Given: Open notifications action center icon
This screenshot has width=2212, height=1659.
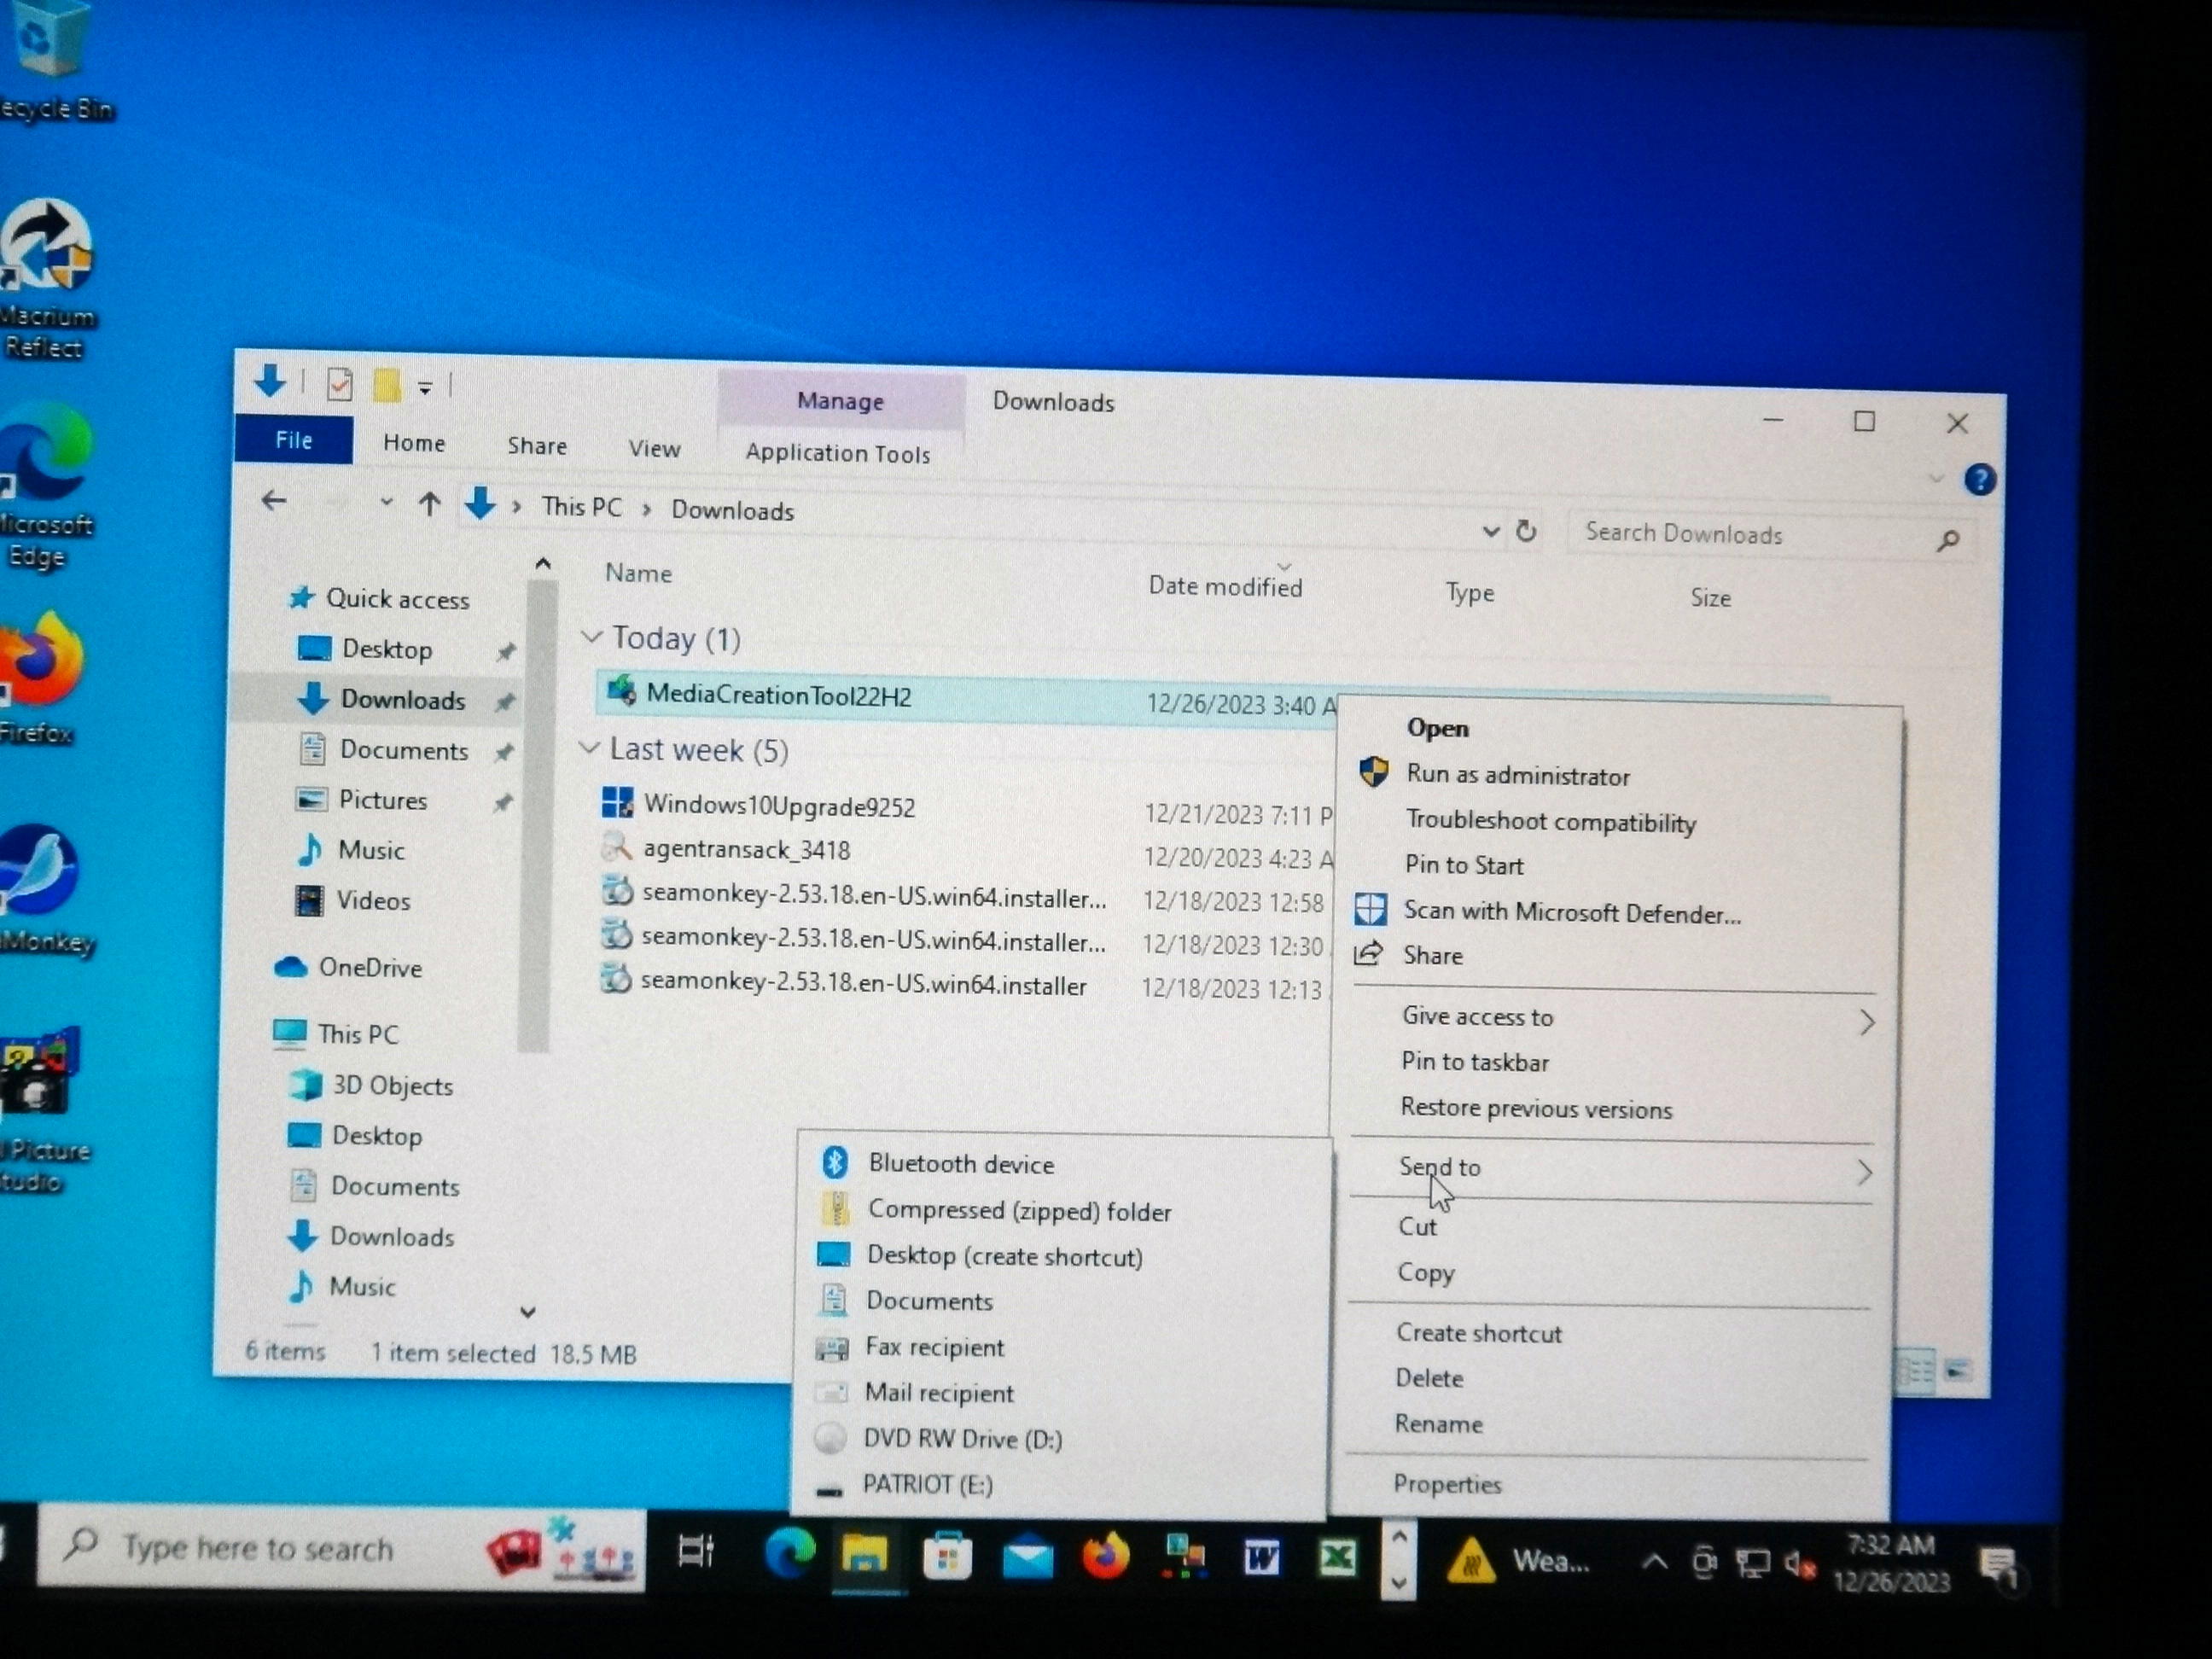Looking at the screenshot, I should coord(1998,1567).
